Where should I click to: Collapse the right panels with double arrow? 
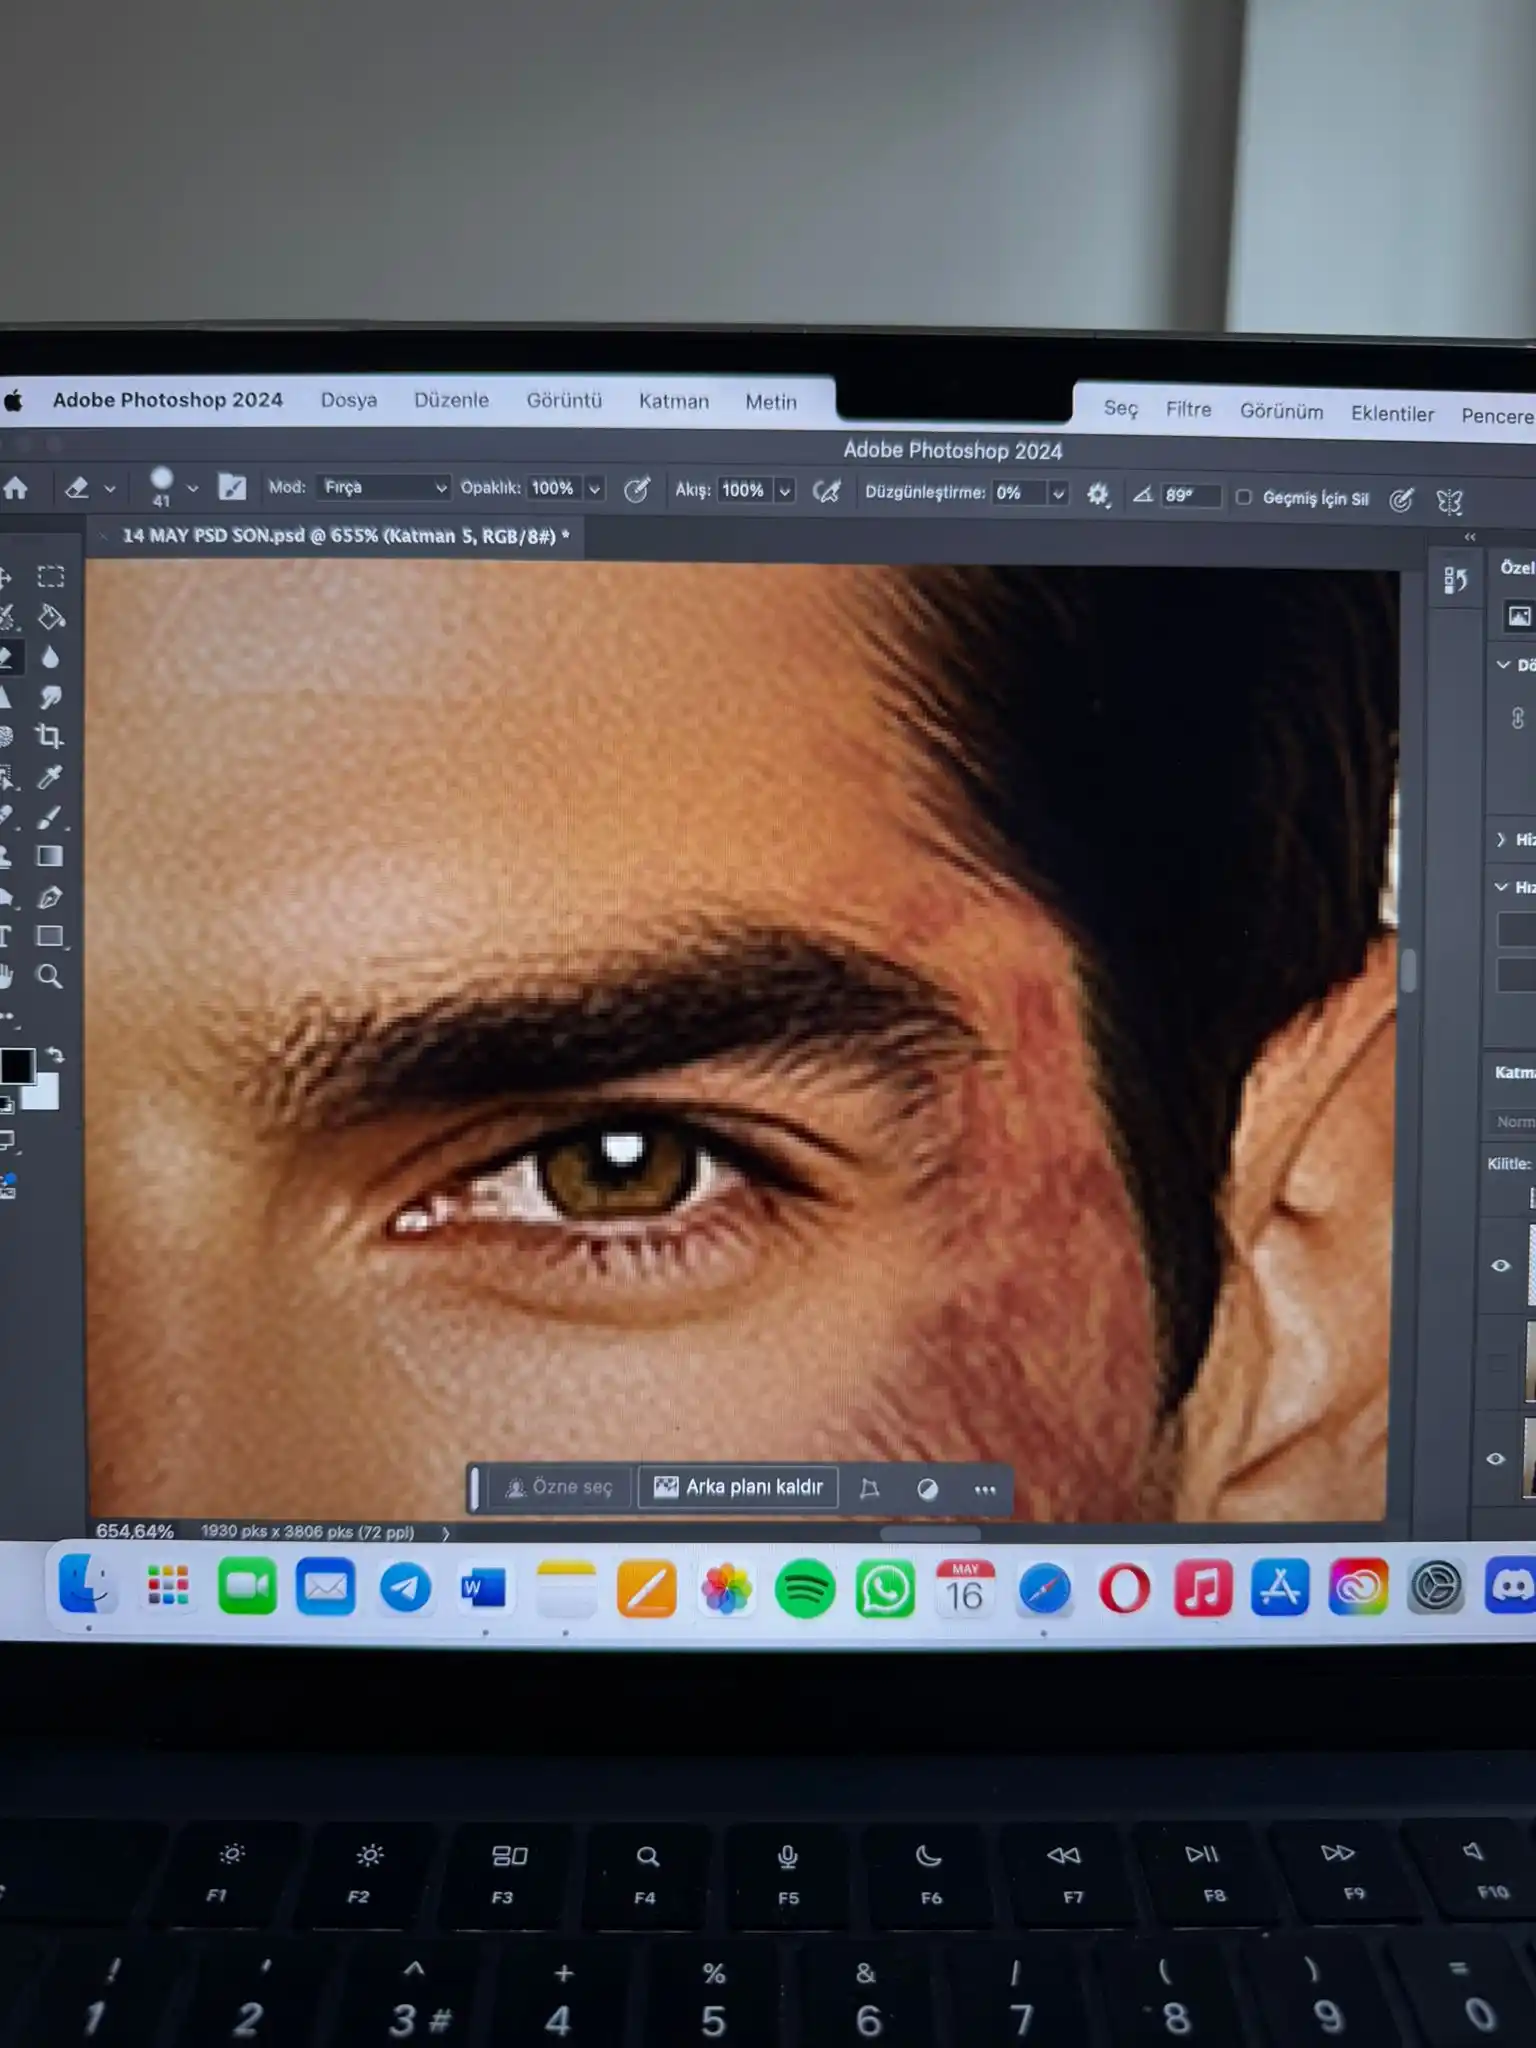click(x=1470, y=538)
